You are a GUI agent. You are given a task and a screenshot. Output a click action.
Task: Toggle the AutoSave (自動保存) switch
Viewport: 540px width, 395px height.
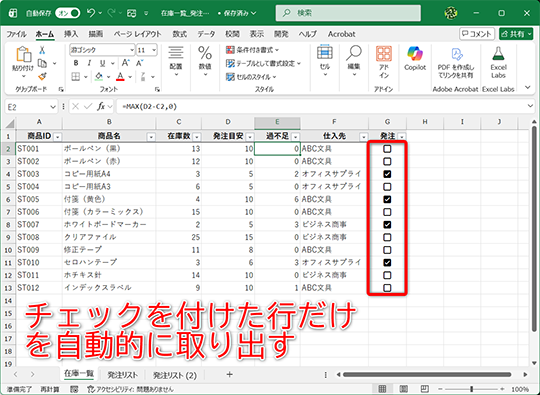pyautogui.click(x=68, y=13)
